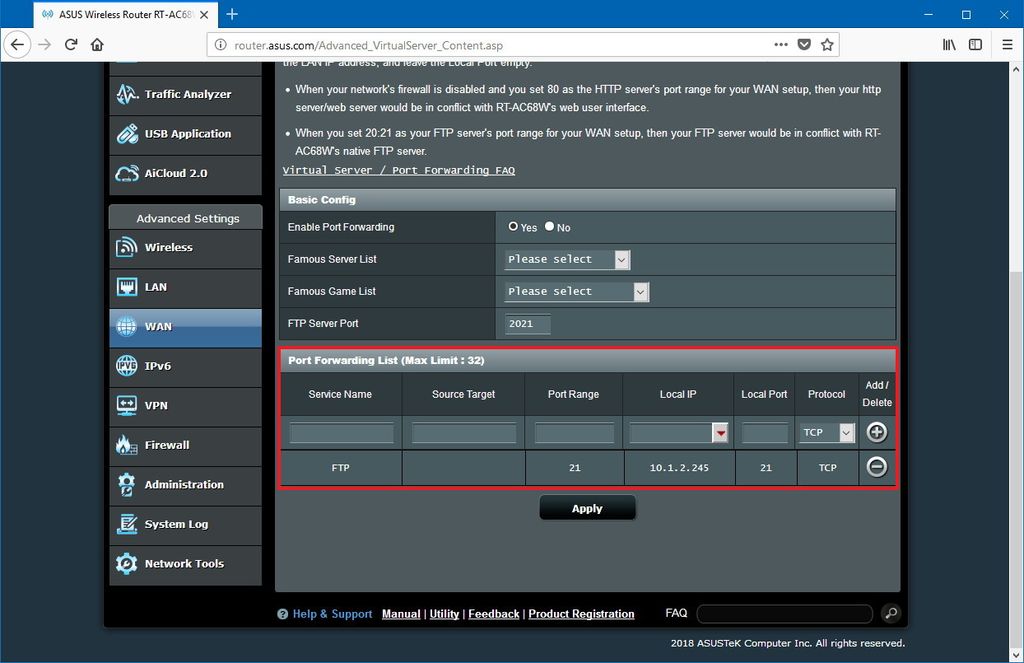Viewport: 1024px width, 663px height.
Task: Open USB Application menu item
Action: pyautogui.click(x=185, y=134)
